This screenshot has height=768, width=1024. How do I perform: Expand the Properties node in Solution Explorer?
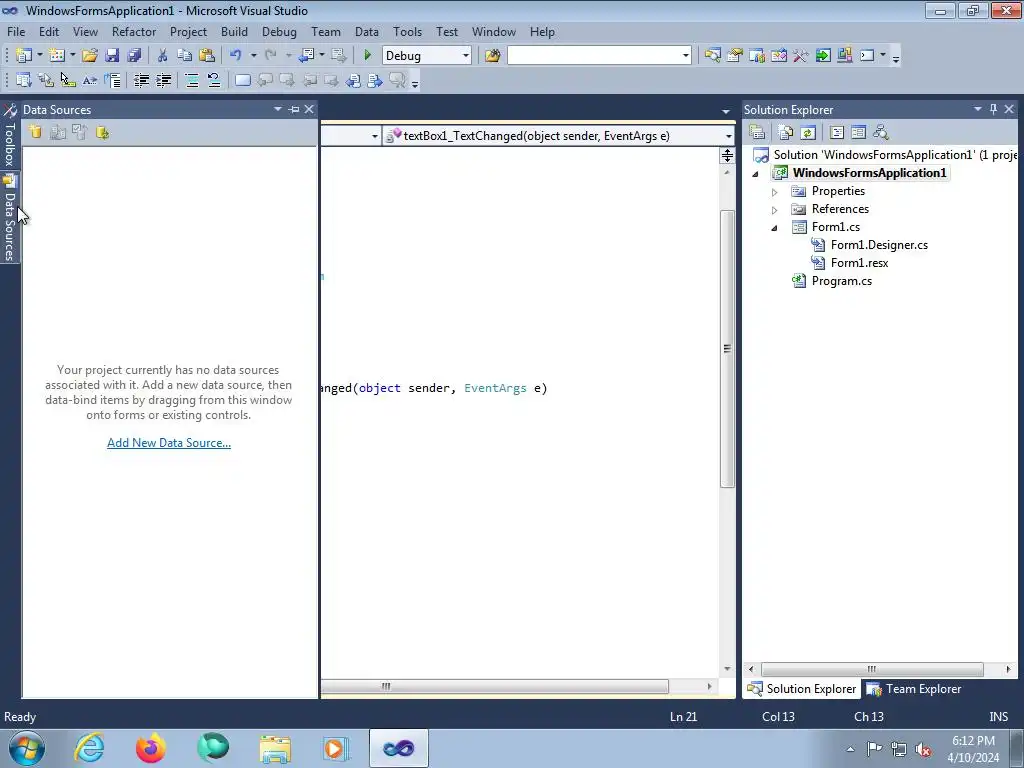pos(775,192)
